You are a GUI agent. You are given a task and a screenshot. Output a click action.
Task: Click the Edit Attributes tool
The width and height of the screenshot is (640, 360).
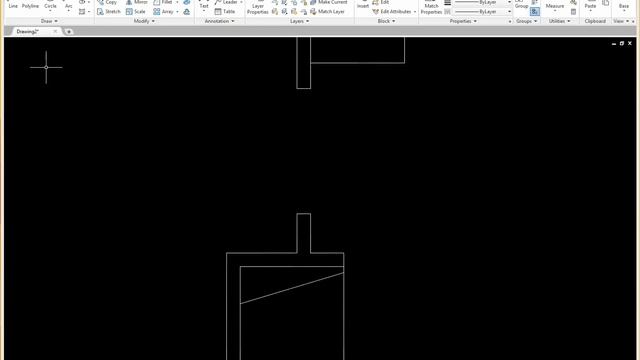[x=391, y=12]
